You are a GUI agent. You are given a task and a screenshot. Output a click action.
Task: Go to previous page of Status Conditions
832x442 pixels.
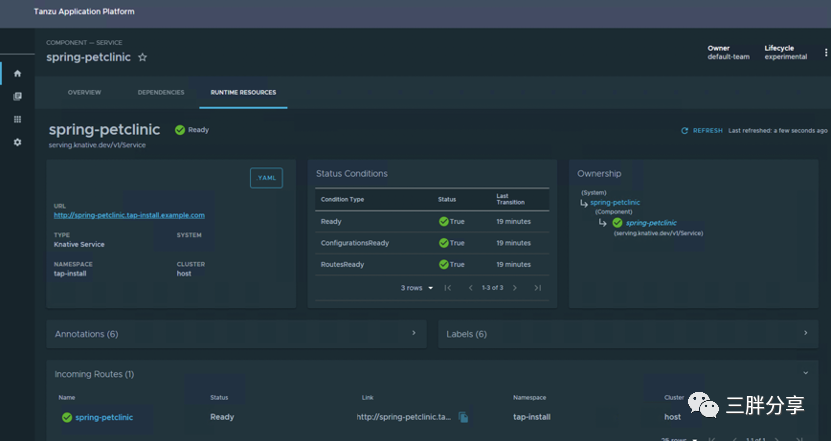(470, 288)
